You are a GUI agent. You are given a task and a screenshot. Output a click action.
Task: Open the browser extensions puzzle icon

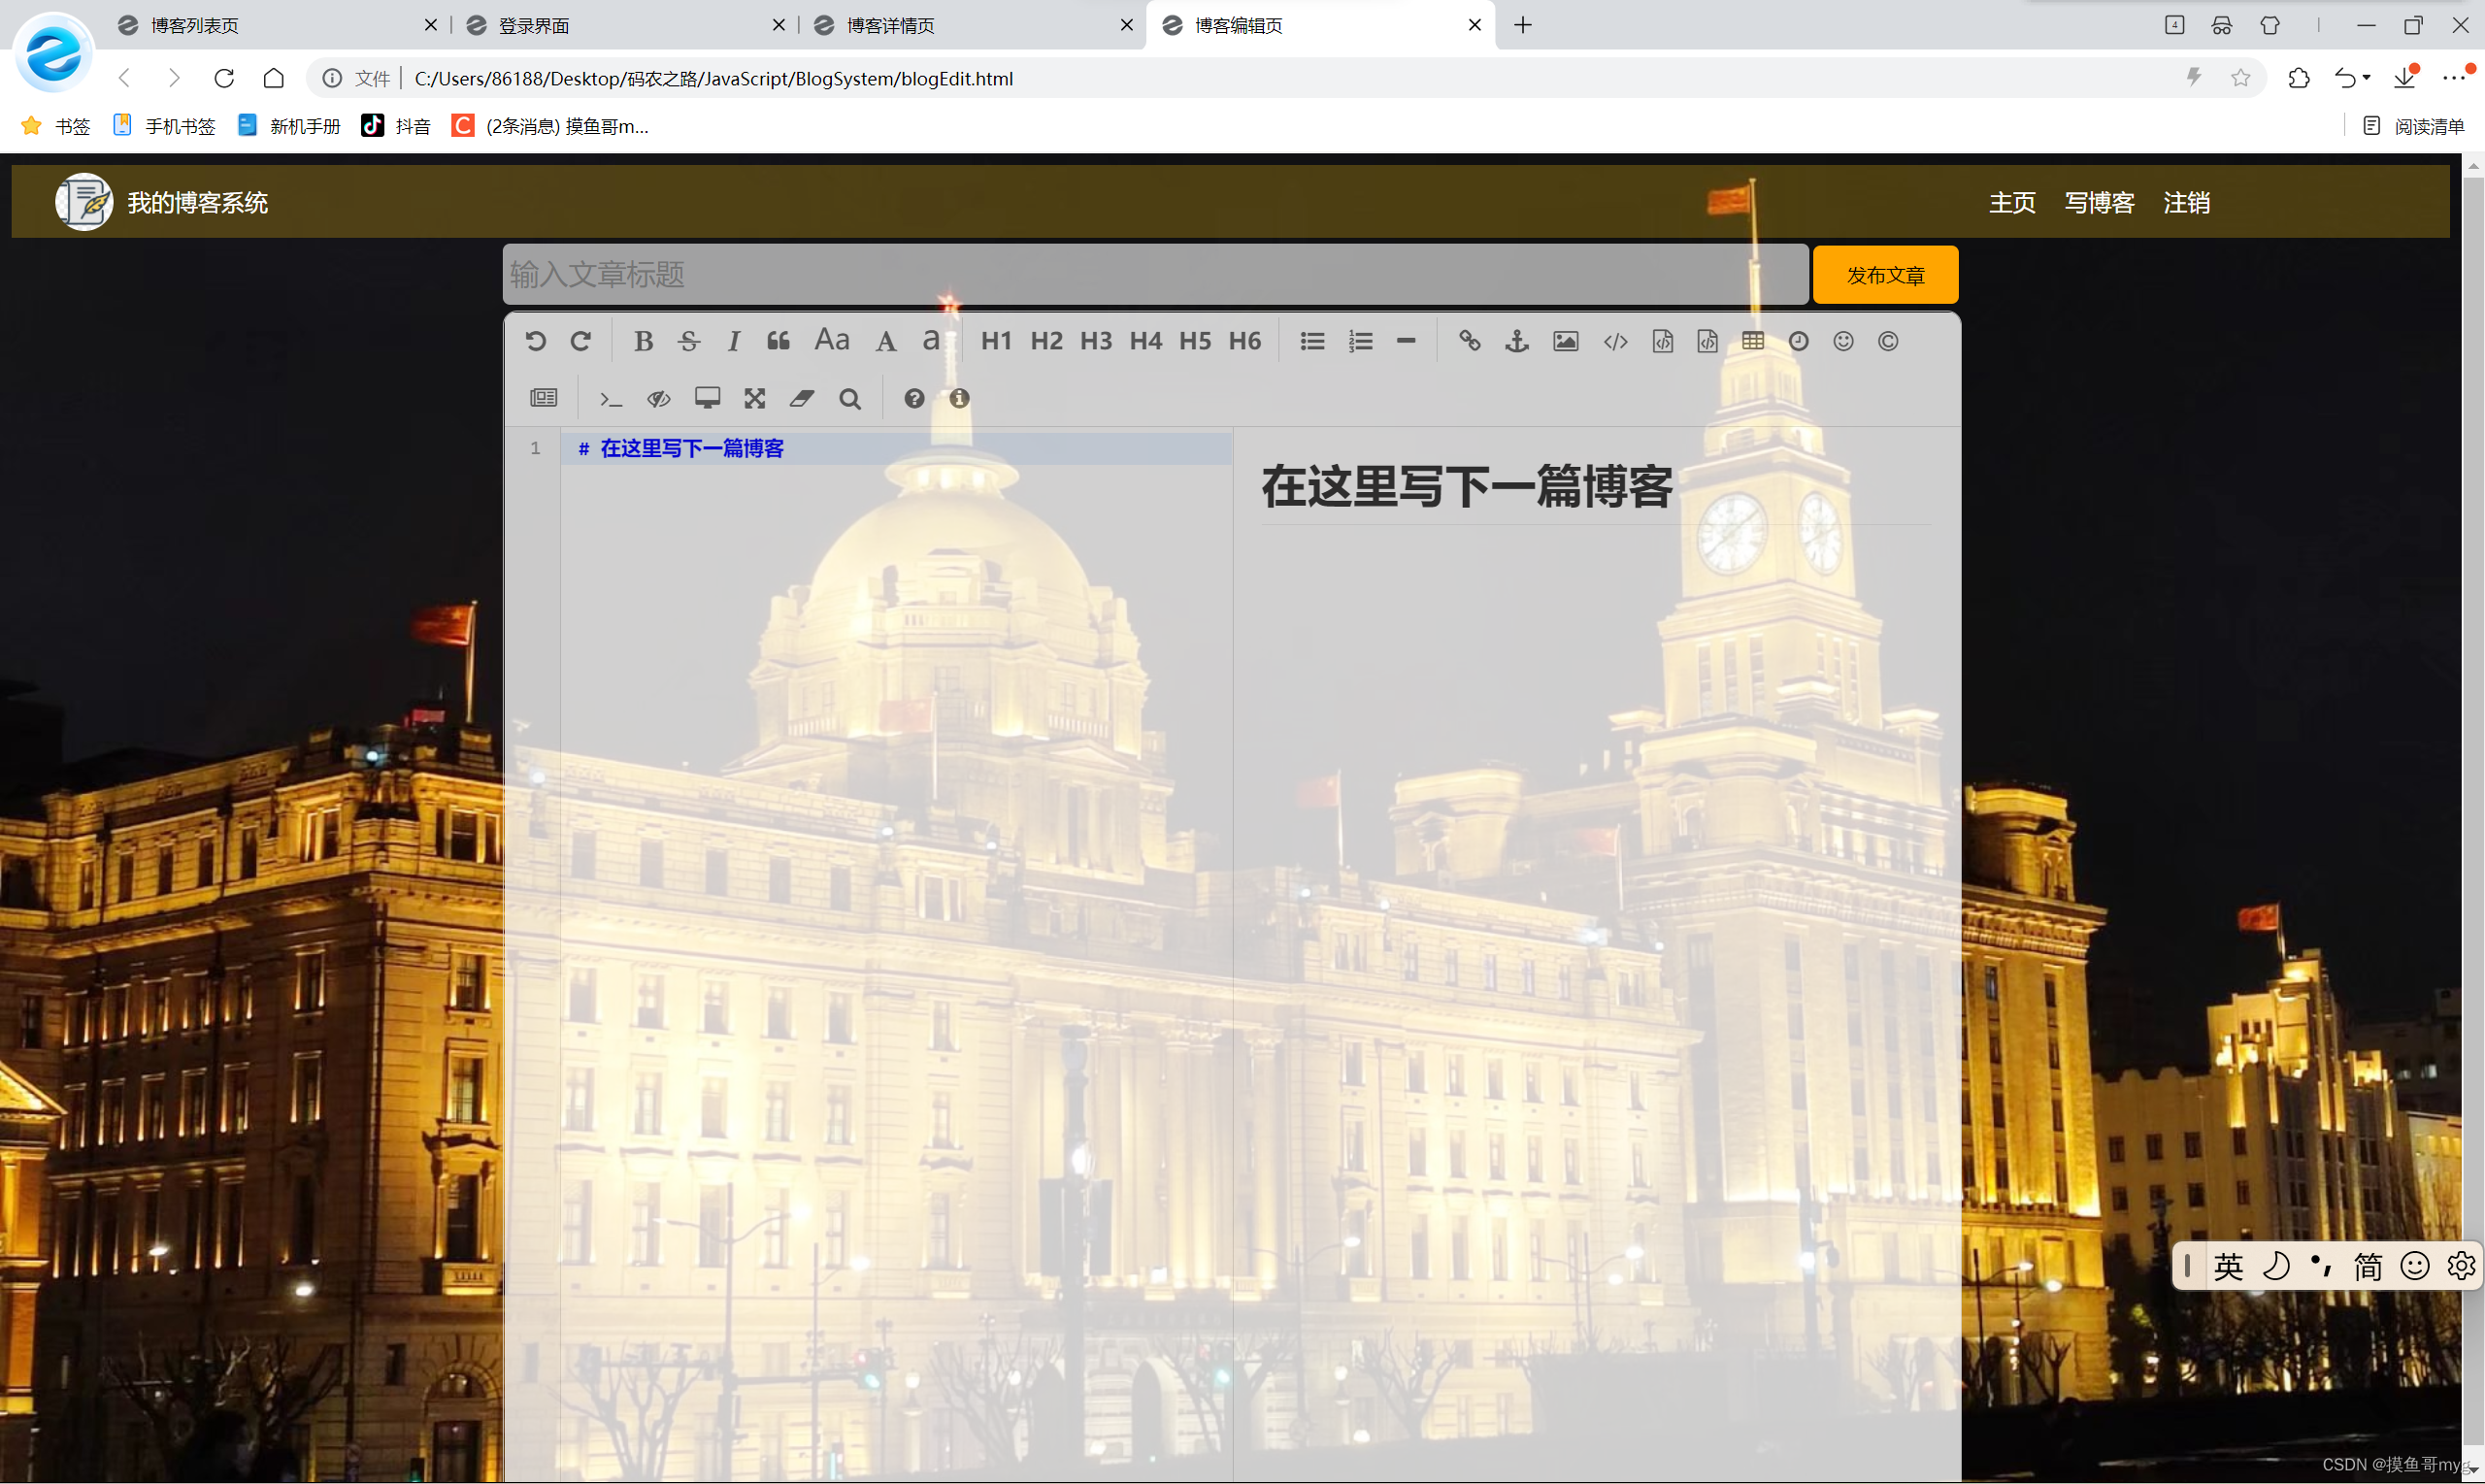[2299, 78]
